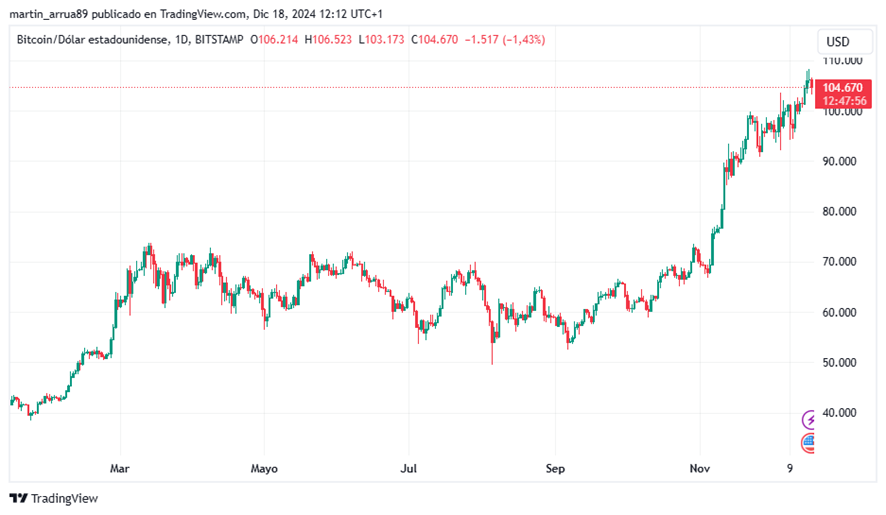The width and height of the screenshot is (886, 515).
Task: Click the Sep label on time axis
Action: point(555,469)
